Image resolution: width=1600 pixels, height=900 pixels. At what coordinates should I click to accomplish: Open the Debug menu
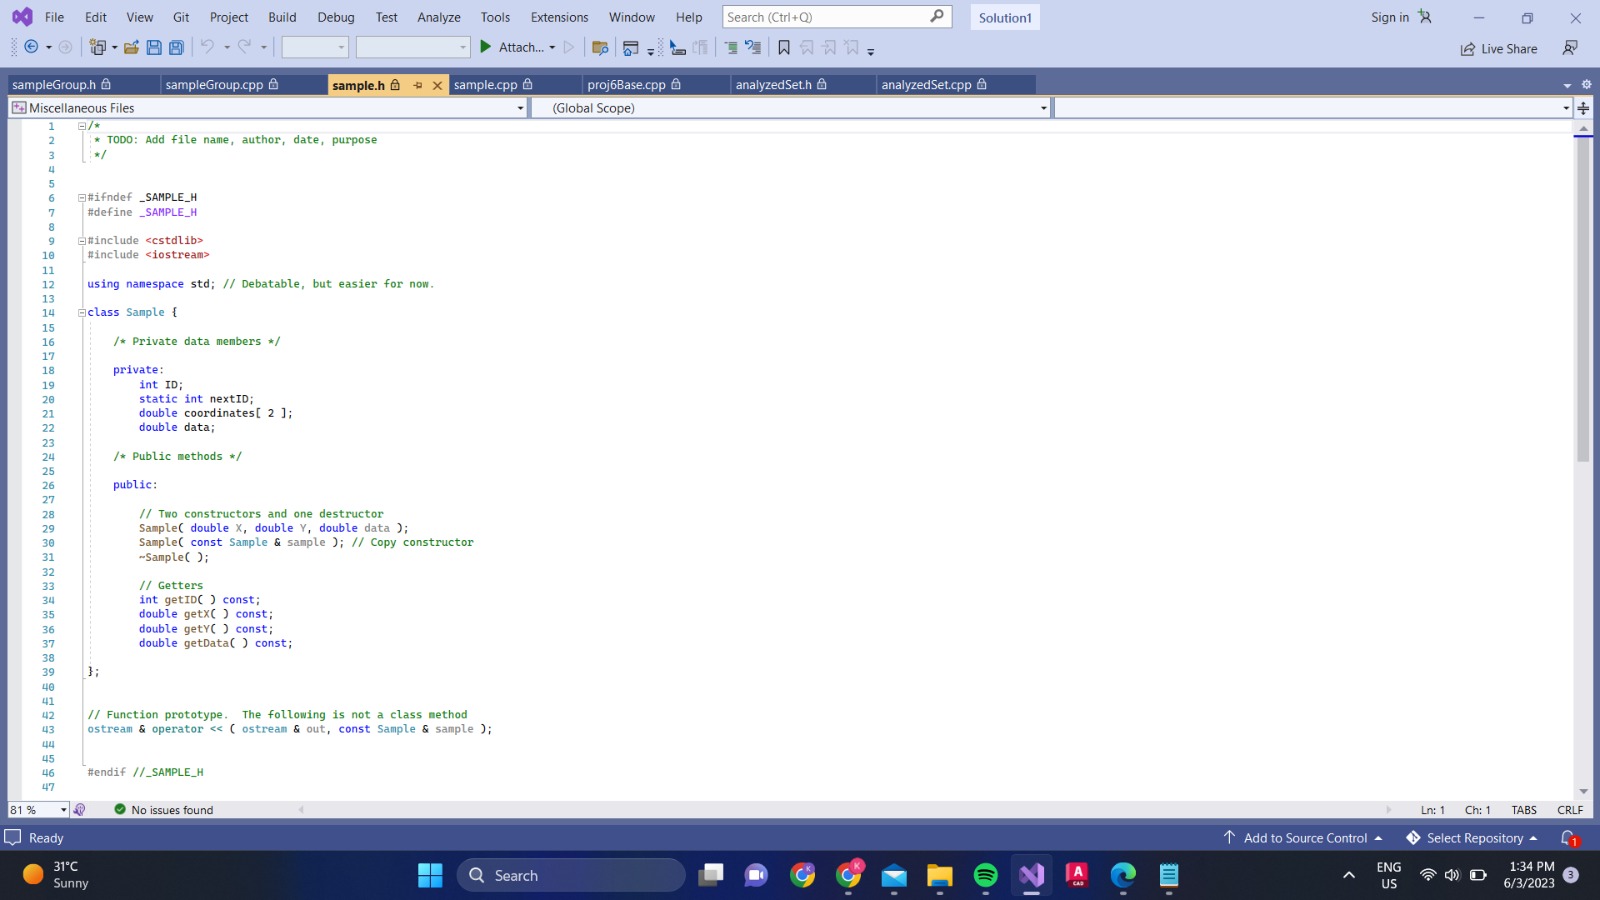pos(336,17)
